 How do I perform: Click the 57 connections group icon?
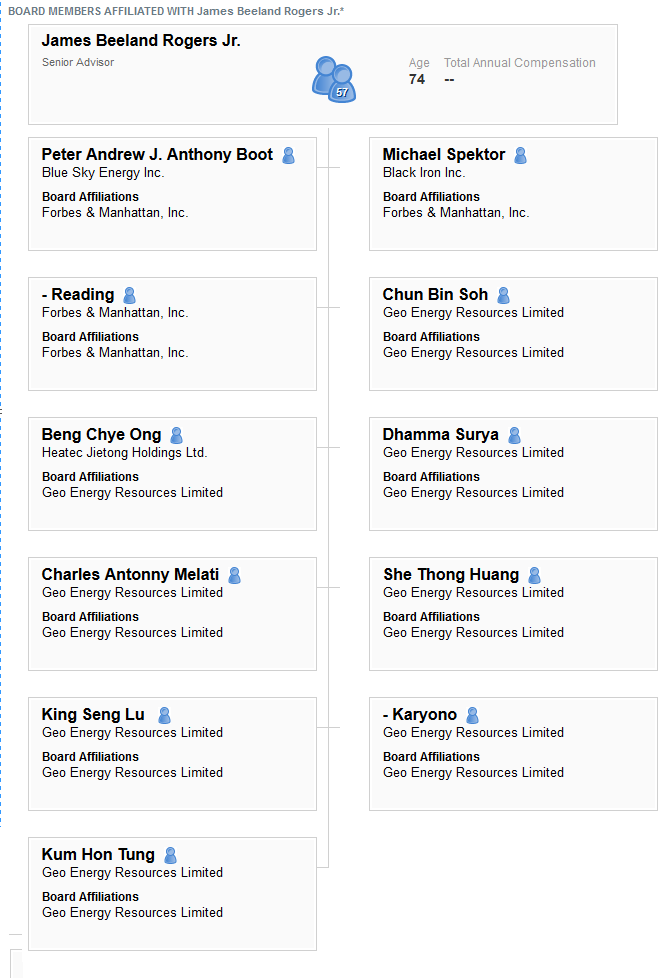coord(334,79)
